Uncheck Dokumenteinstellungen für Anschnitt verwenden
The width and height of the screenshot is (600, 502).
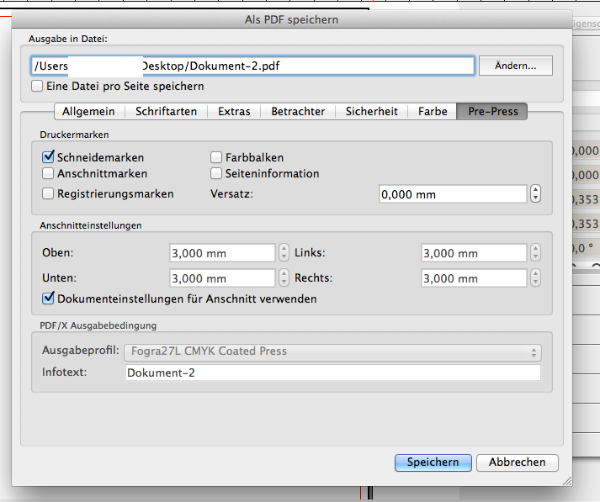(x=48, y=298)
